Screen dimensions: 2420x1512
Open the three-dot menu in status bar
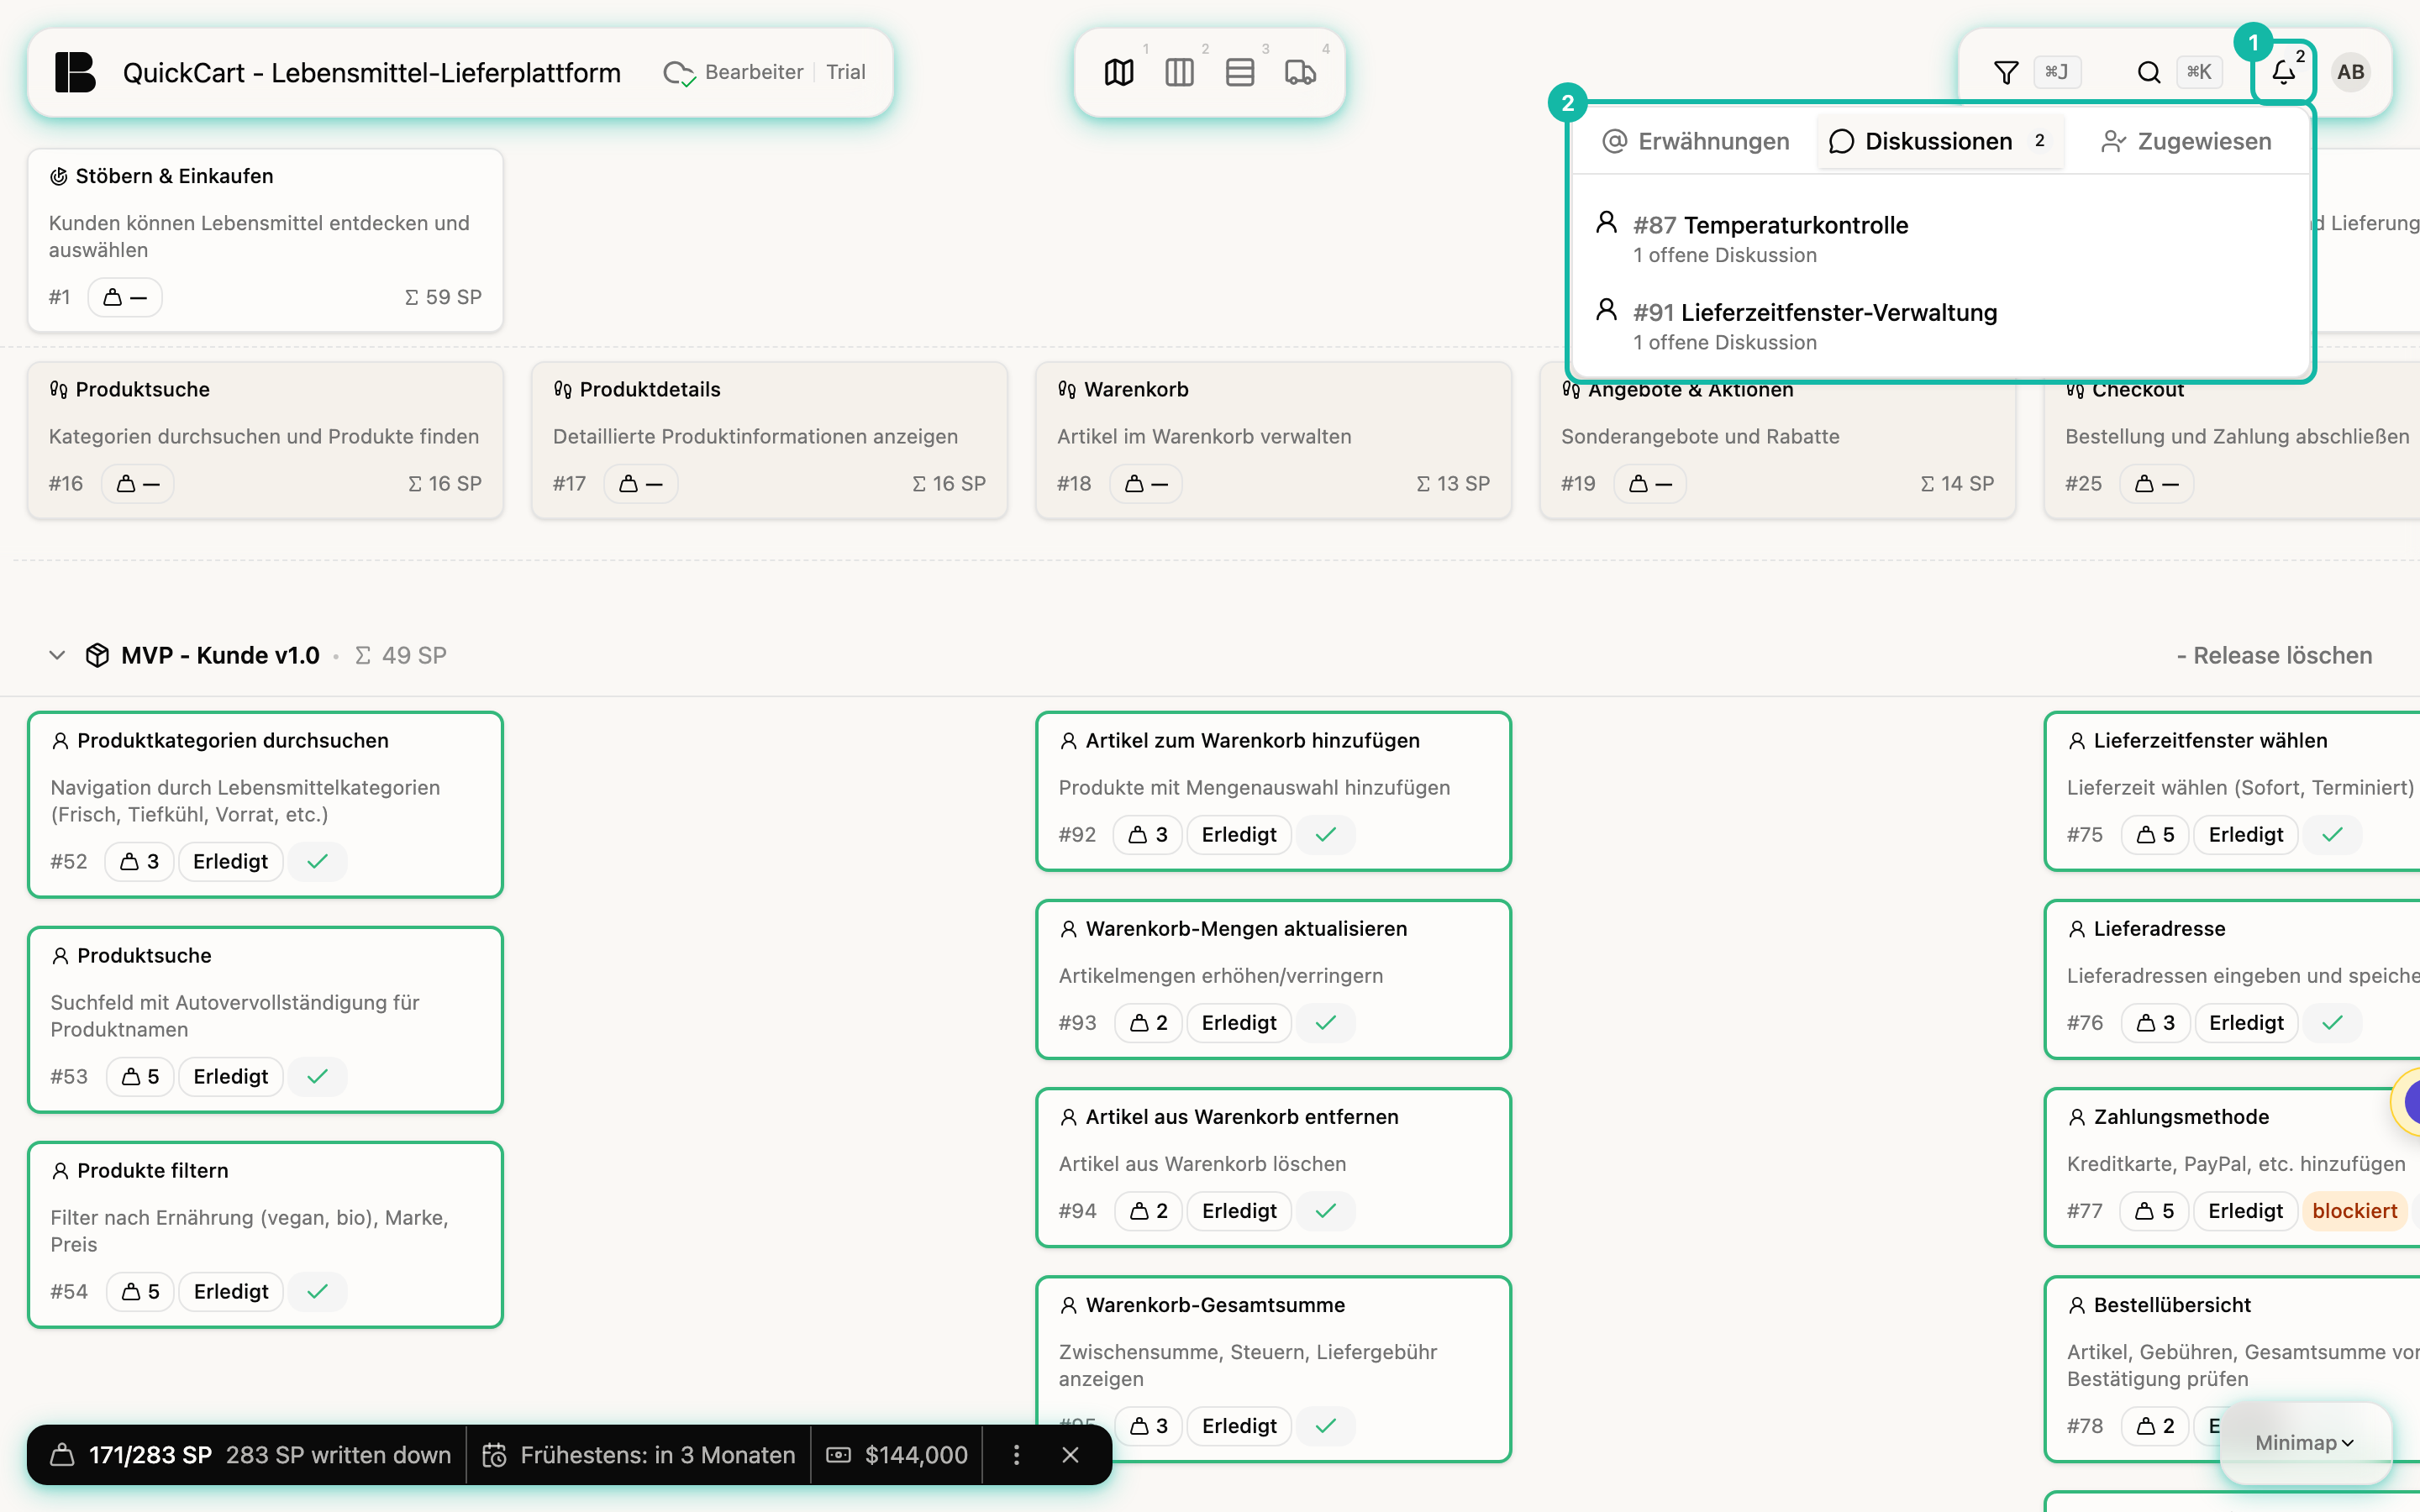point(1017,1455)
